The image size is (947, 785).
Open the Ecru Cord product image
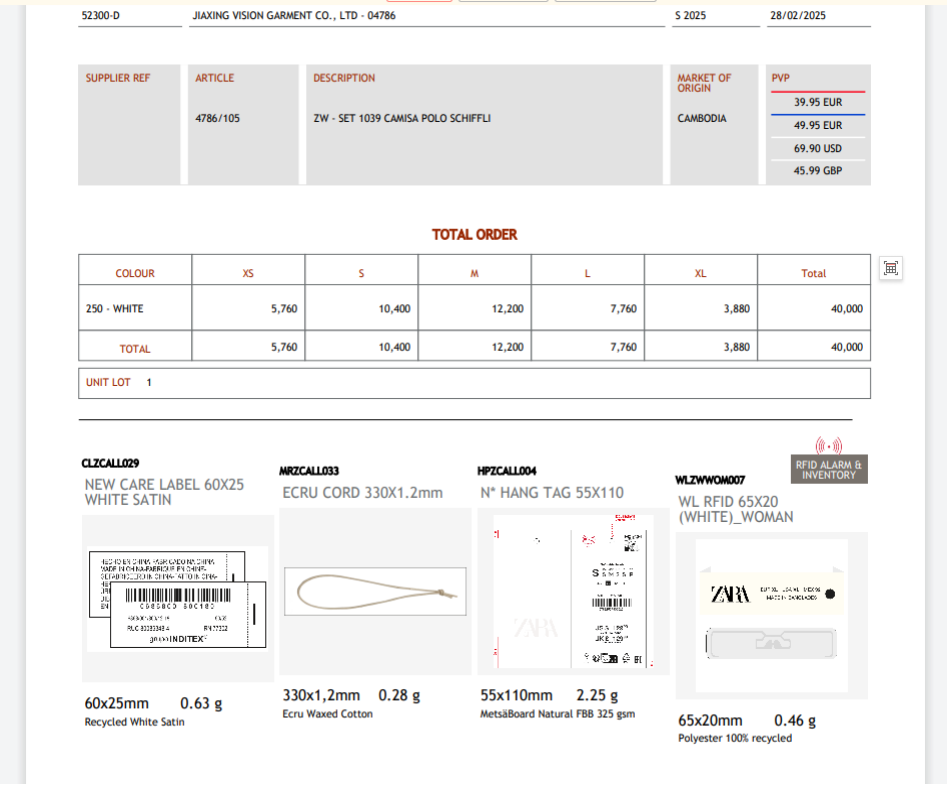[375, 591]
